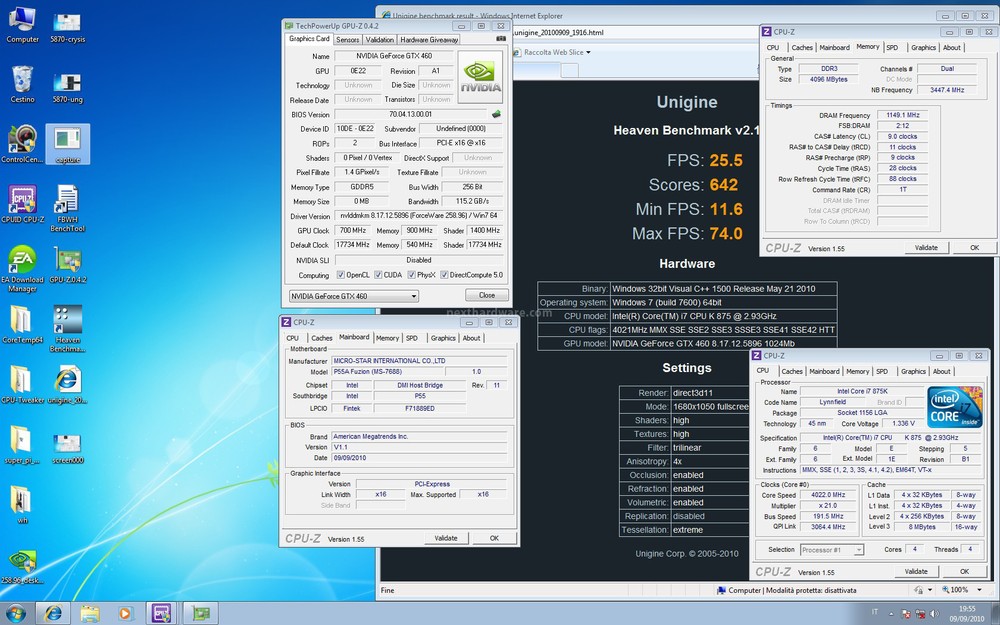Launch Windows Media Player from the taskbar
Viewport: 1000px width, 625px height.
tap(125, 614)
